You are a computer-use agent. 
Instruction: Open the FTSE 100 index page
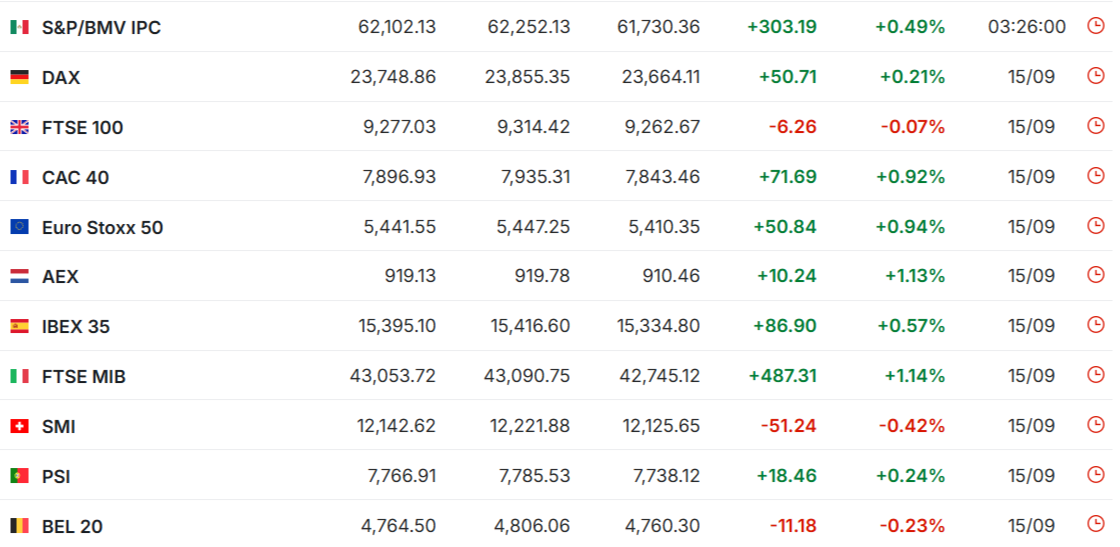82,128
